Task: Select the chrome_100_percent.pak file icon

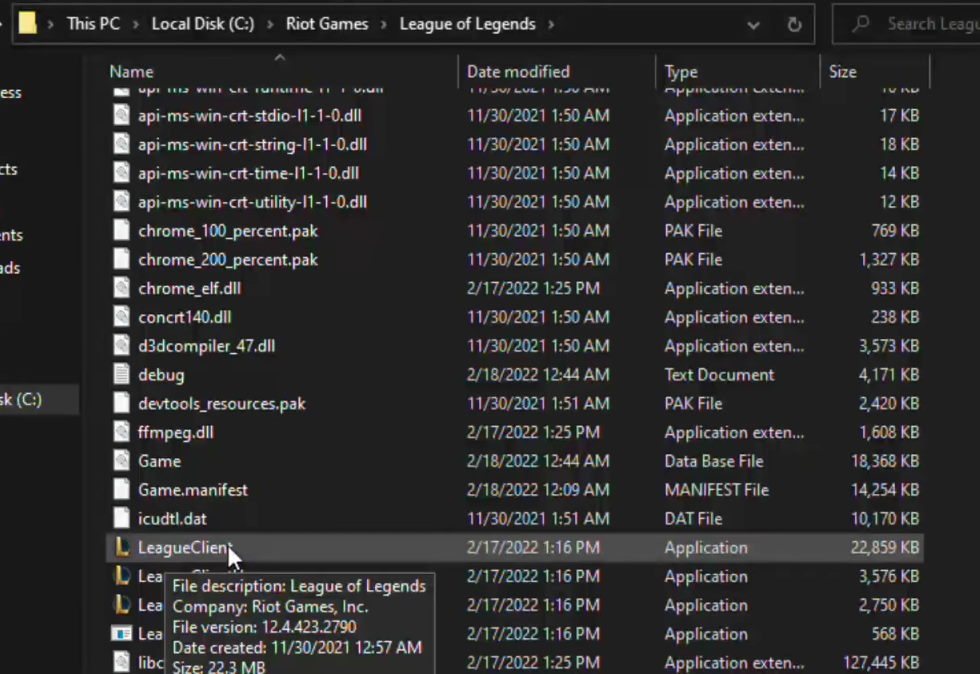Action: 122,230
